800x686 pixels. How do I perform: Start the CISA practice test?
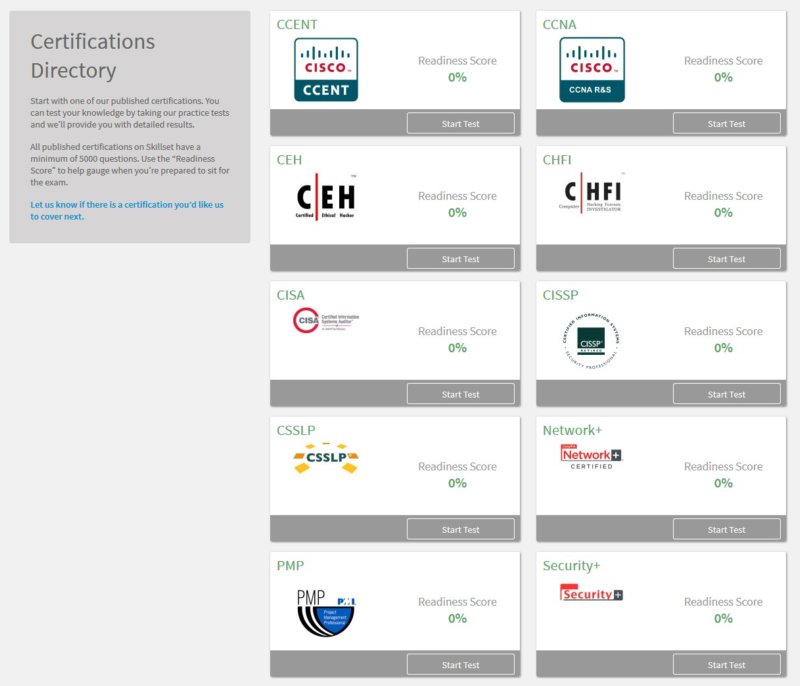pyautogui.click(x=461, y=394)
